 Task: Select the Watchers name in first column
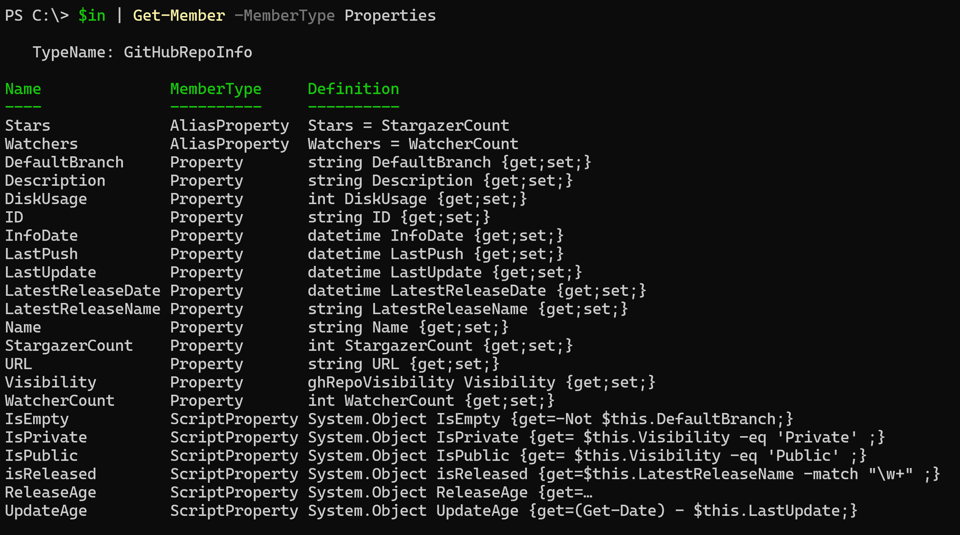(41, 144)
